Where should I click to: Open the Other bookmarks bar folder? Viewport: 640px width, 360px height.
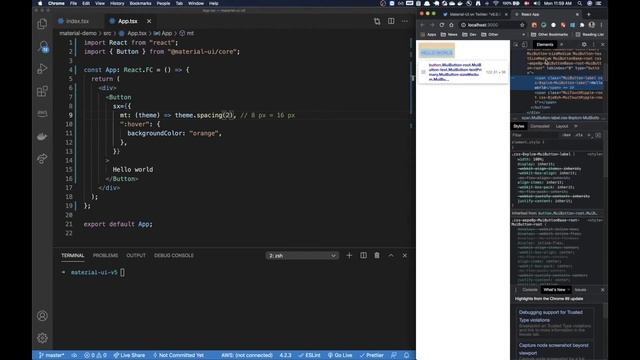(x=490, y=35)
